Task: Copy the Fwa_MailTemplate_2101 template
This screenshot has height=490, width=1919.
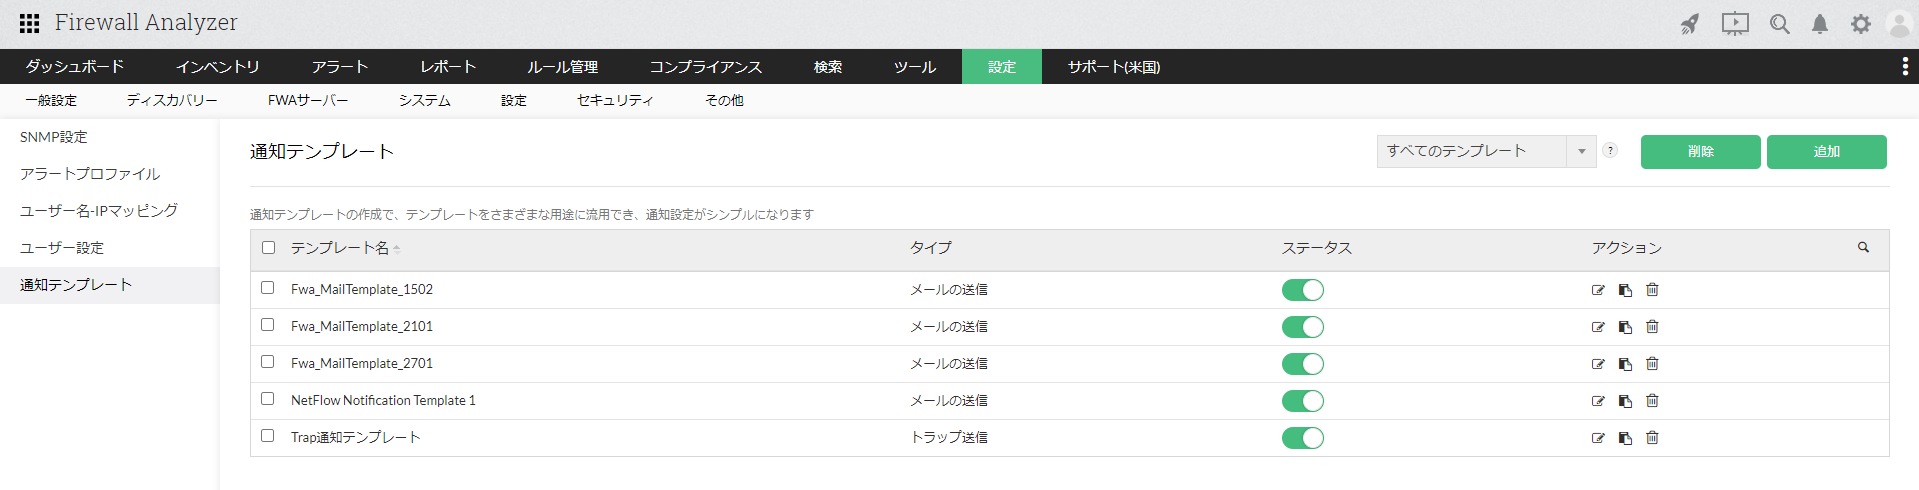Action: [1625, 327]
